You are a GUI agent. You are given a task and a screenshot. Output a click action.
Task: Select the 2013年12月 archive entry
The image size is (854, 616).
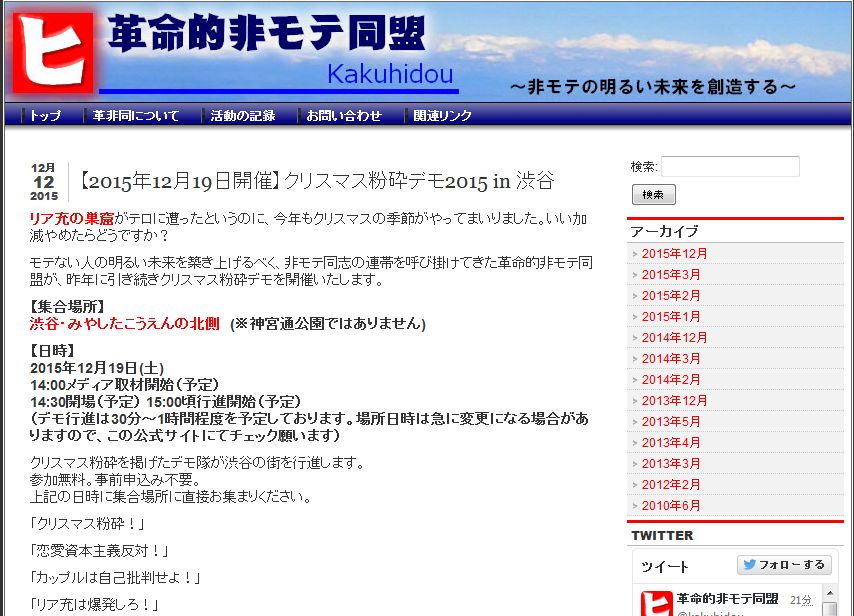[x=674, y=401]
